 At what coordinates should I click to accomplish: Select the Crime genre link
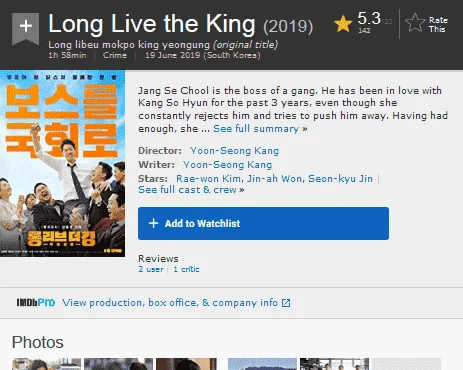pyautogui.click(x=115, y=55)
